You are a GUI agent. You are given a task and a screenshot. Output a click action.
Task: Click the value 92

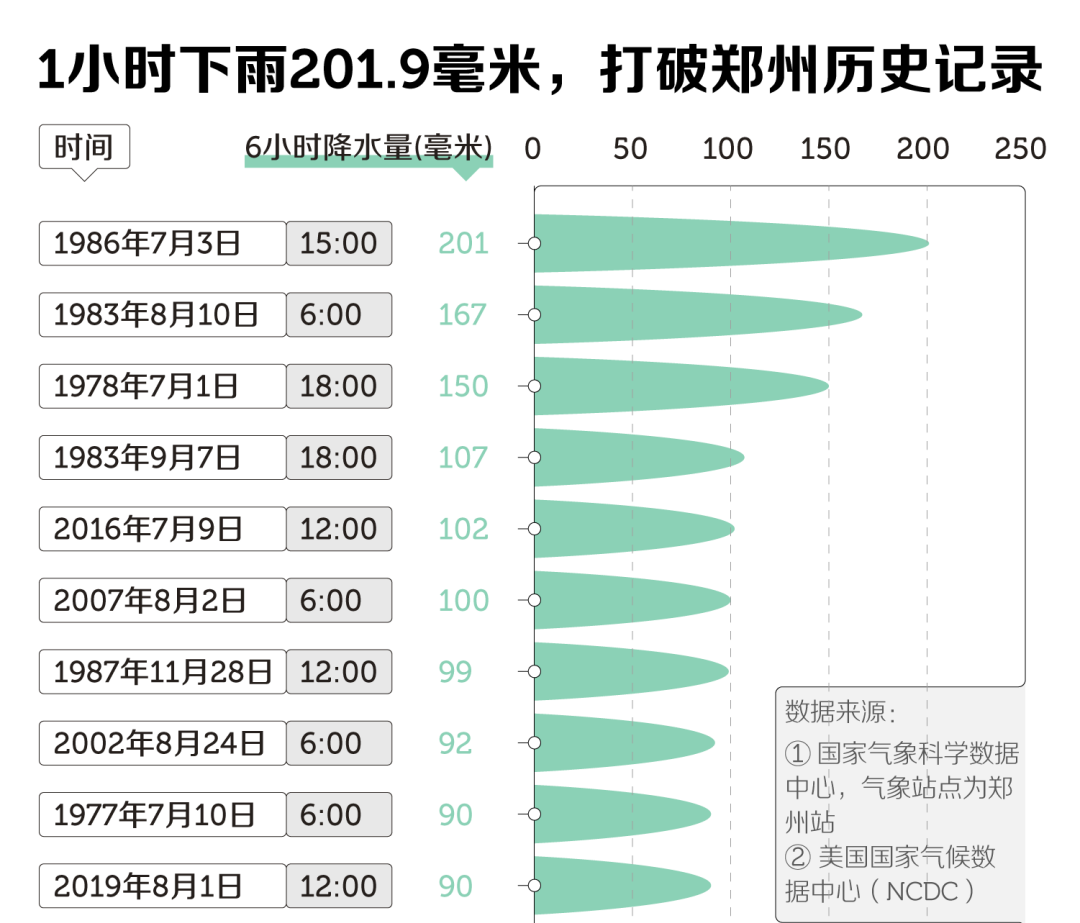click(x=455, y=743)
